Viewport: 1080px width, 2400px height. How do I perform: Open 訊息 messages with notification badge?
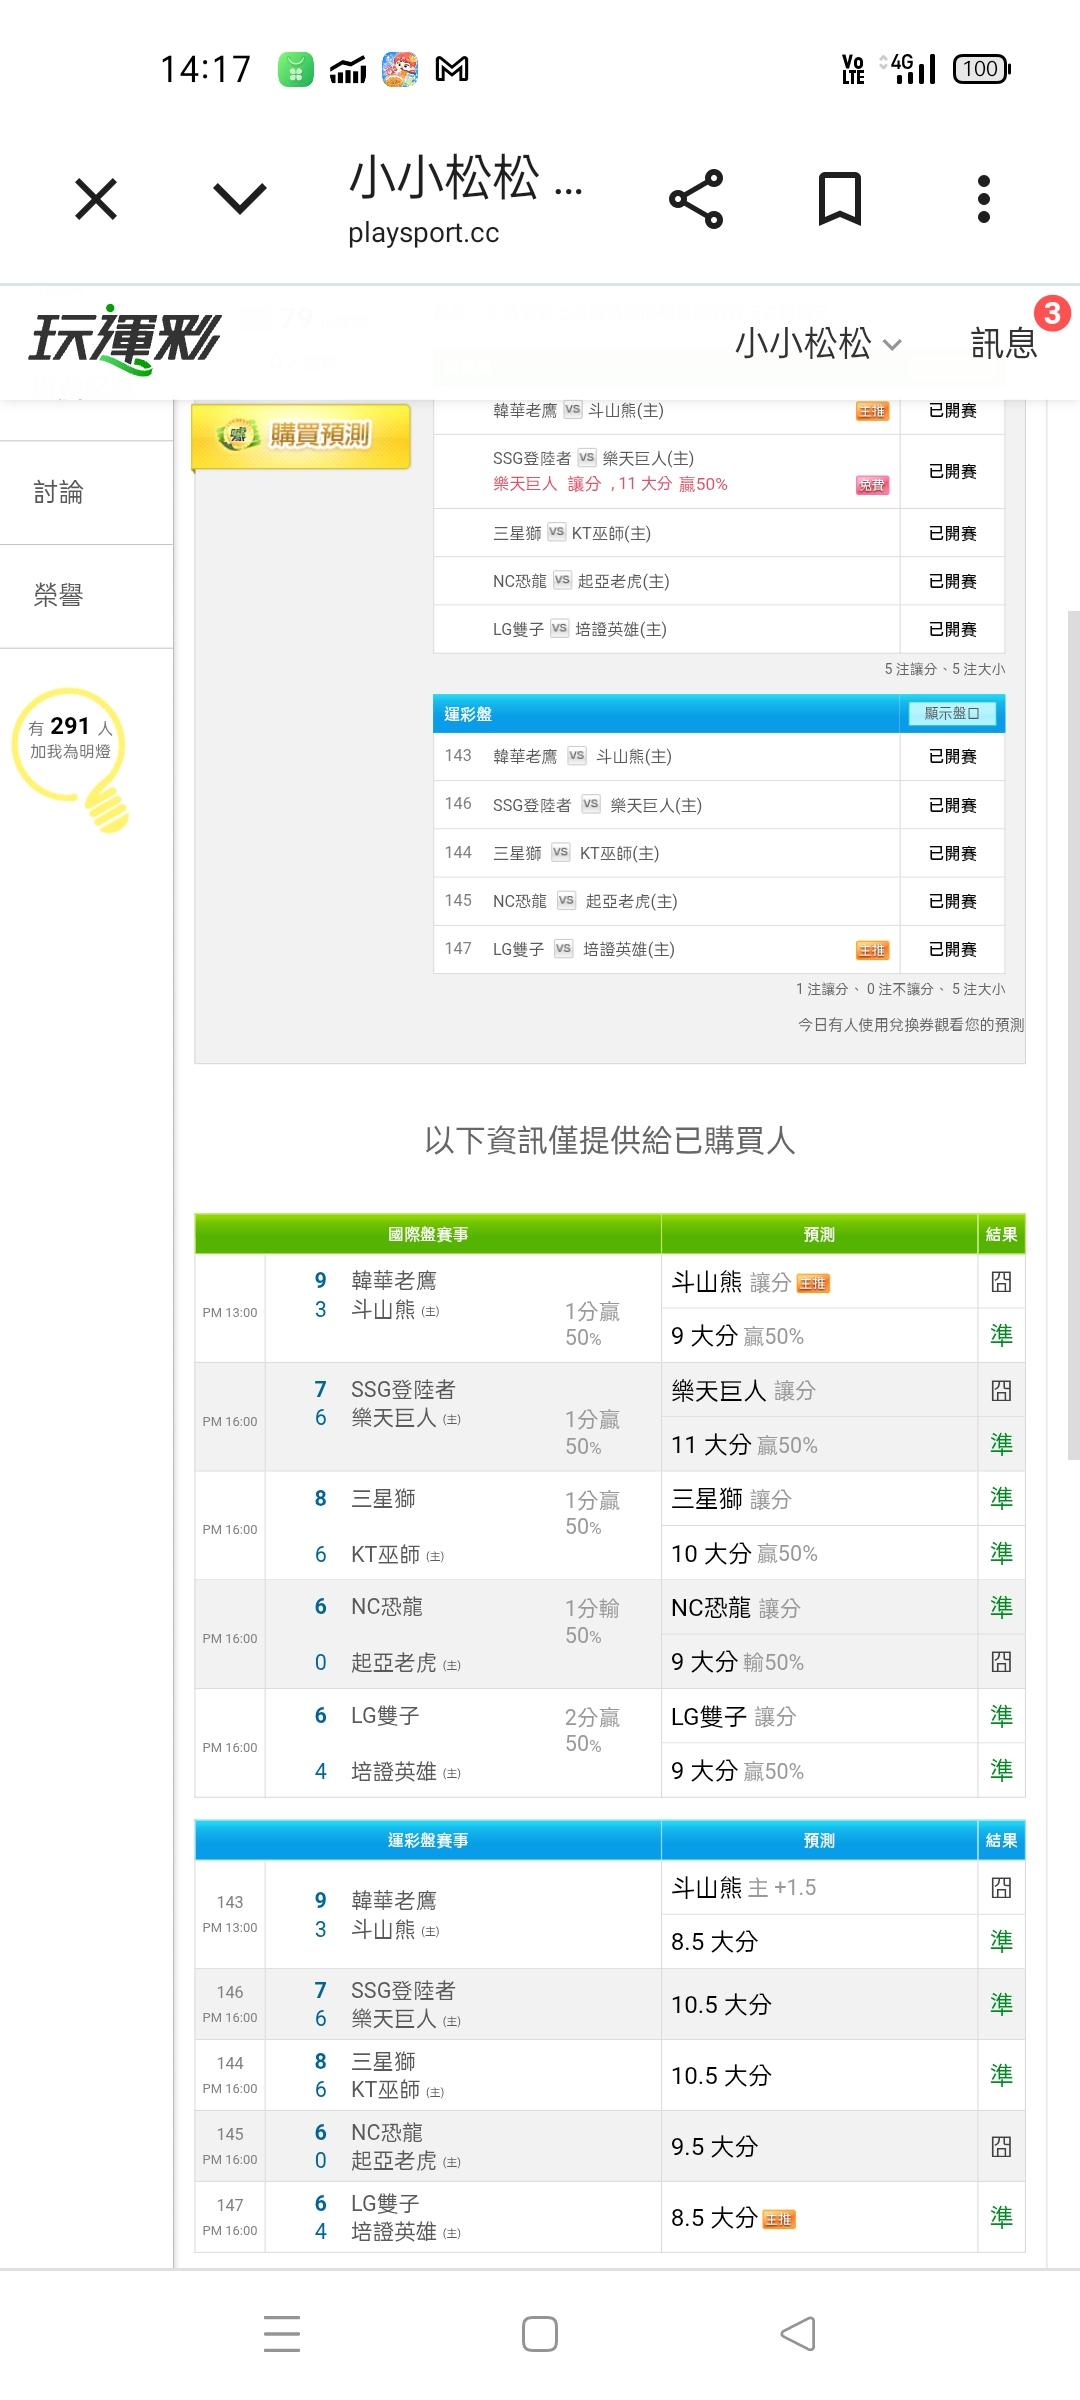coord(1005,343)
